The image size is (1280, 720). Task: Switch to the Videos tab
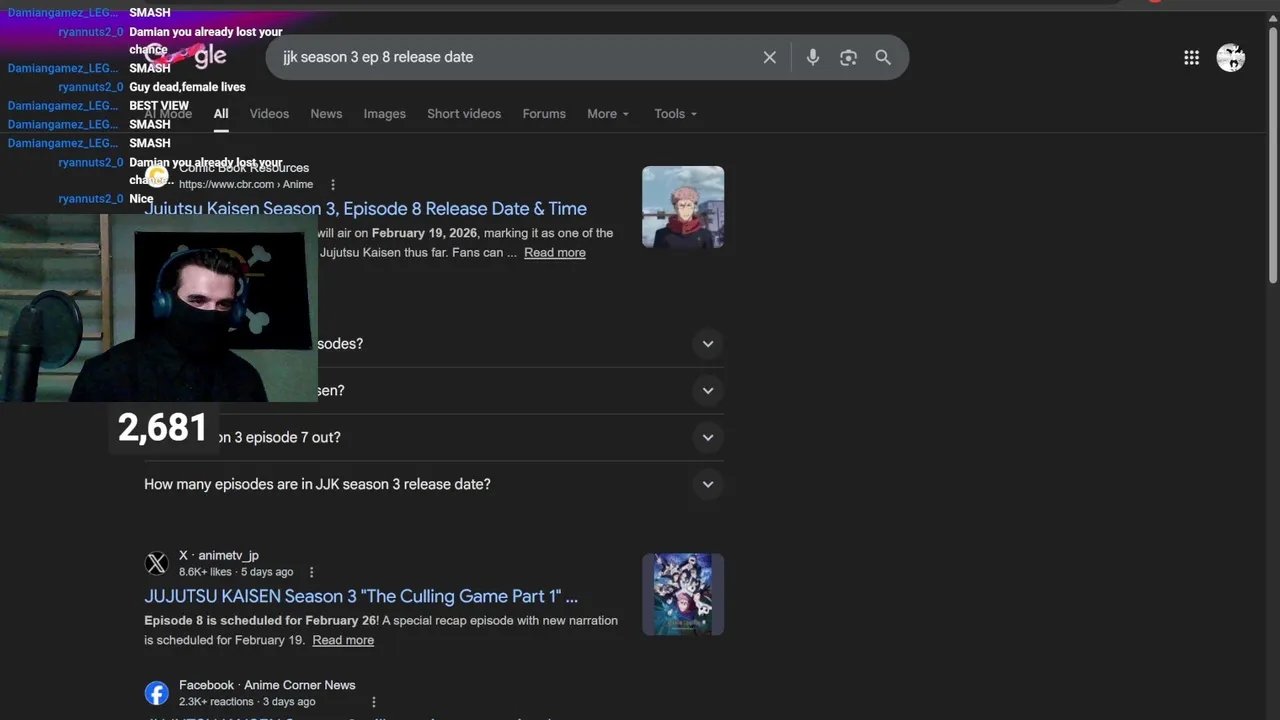pos(269,114)
